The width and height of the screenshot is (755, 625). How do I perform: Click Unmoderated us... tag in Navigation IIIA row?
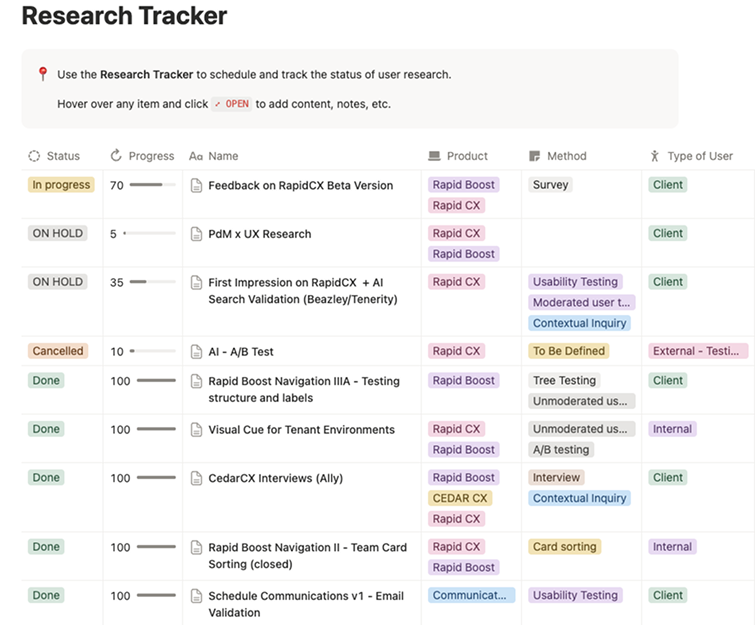(582, 401)
